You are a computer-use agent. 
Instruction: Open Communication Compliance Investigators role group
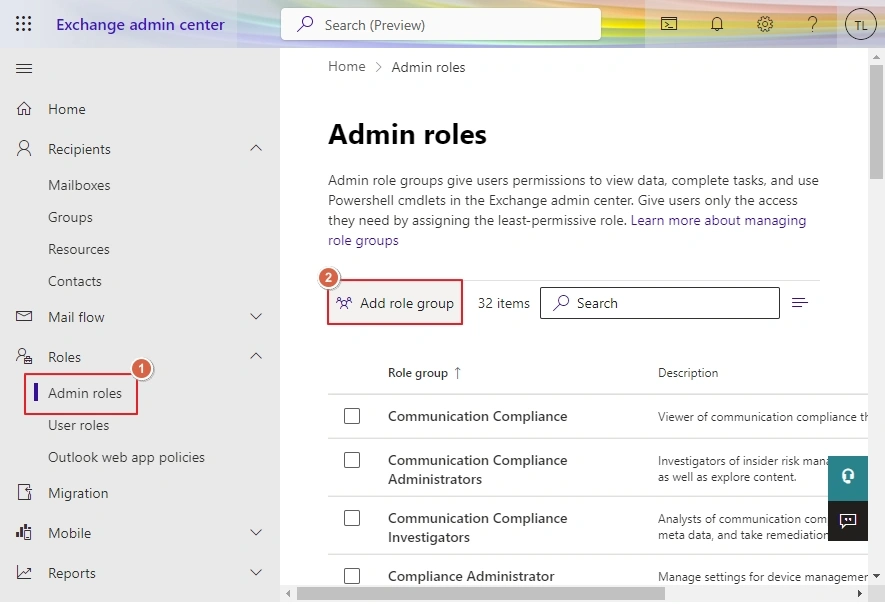point(477,527)
